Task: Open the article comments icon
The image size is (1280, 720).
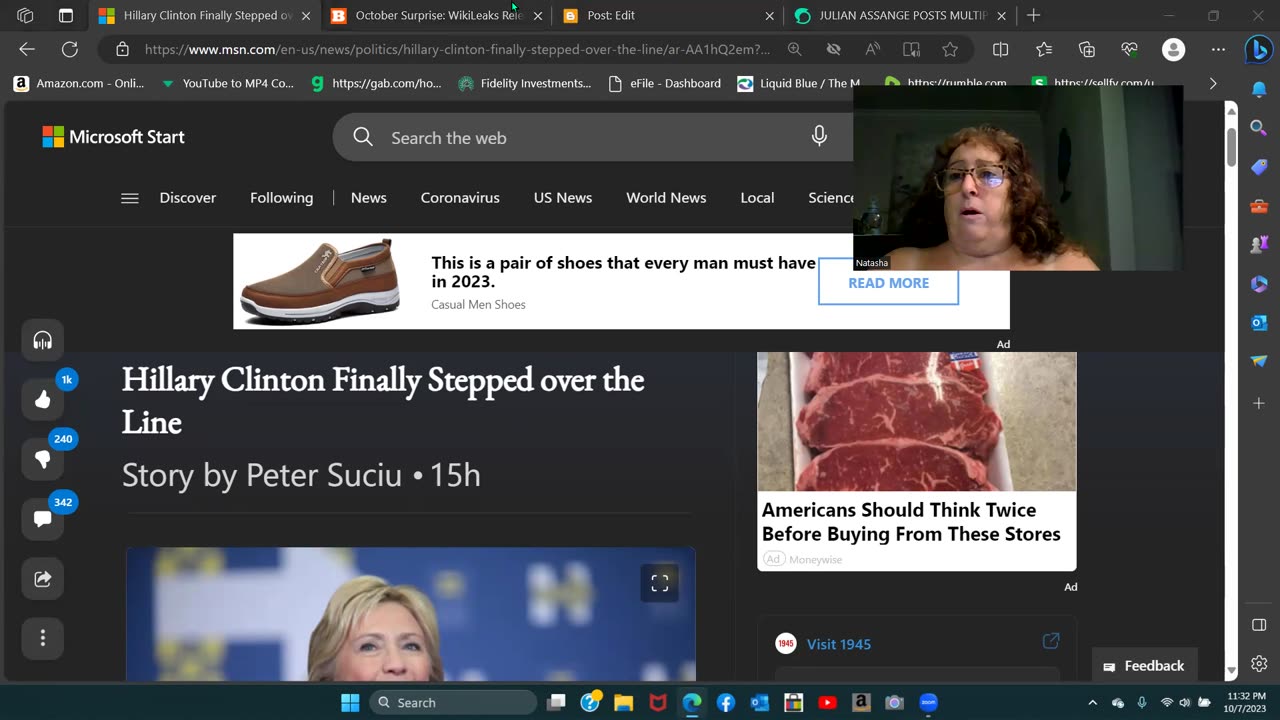Action: coord(42,519)
